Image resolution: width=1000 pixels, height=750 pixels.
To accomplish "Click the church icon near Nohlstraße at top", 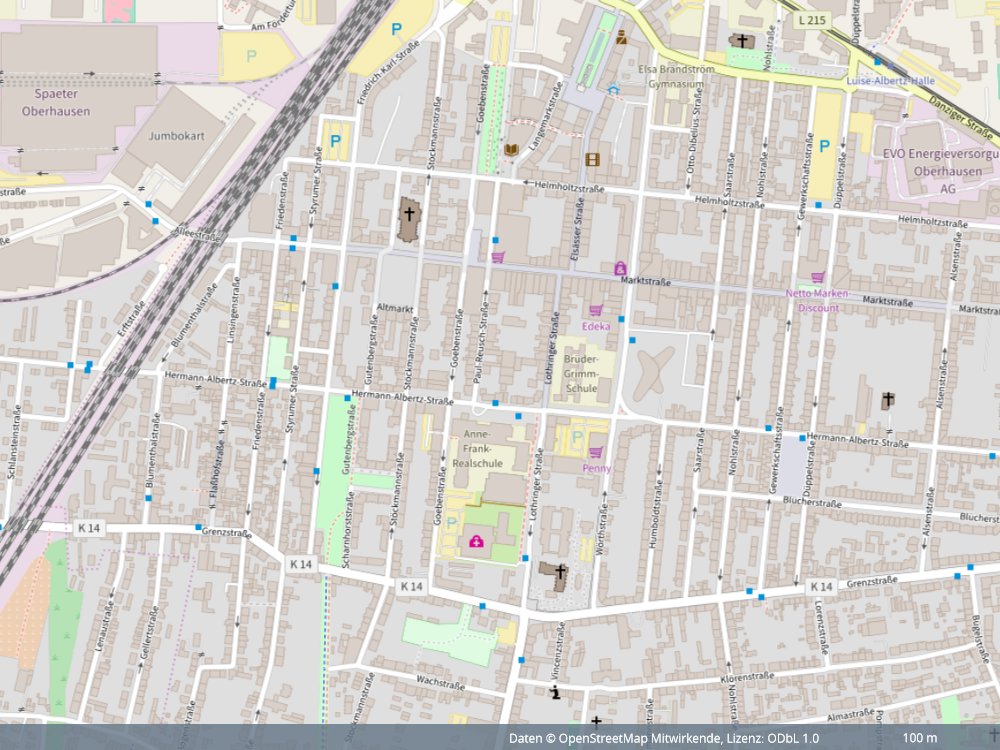I will tap(742, 41).
